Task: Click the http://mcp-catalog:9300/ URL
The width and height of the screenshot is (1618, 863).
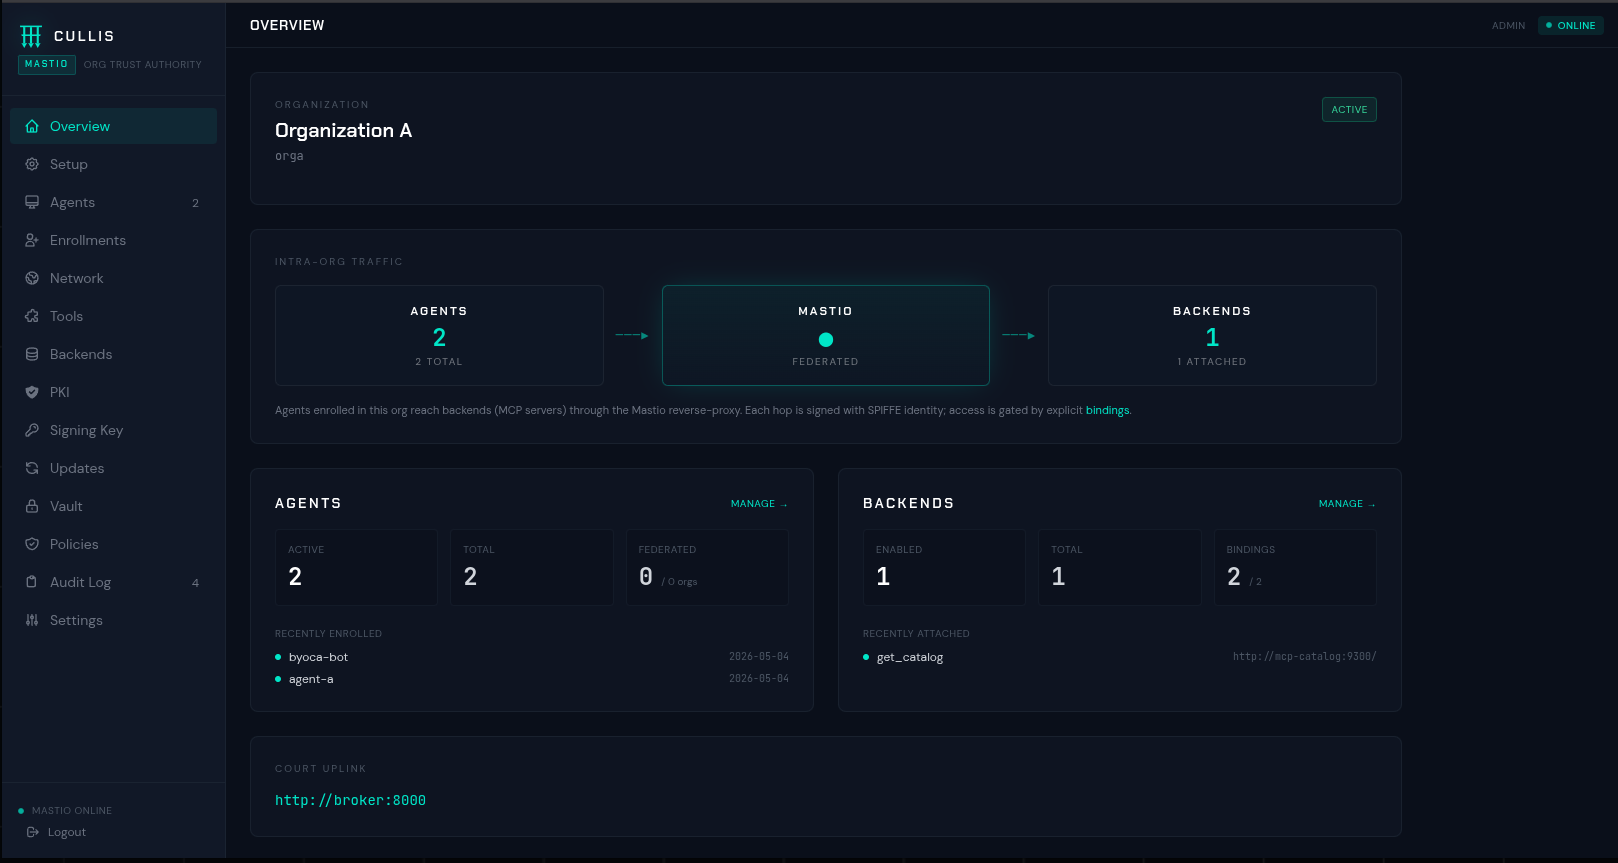Action: 1304,657
